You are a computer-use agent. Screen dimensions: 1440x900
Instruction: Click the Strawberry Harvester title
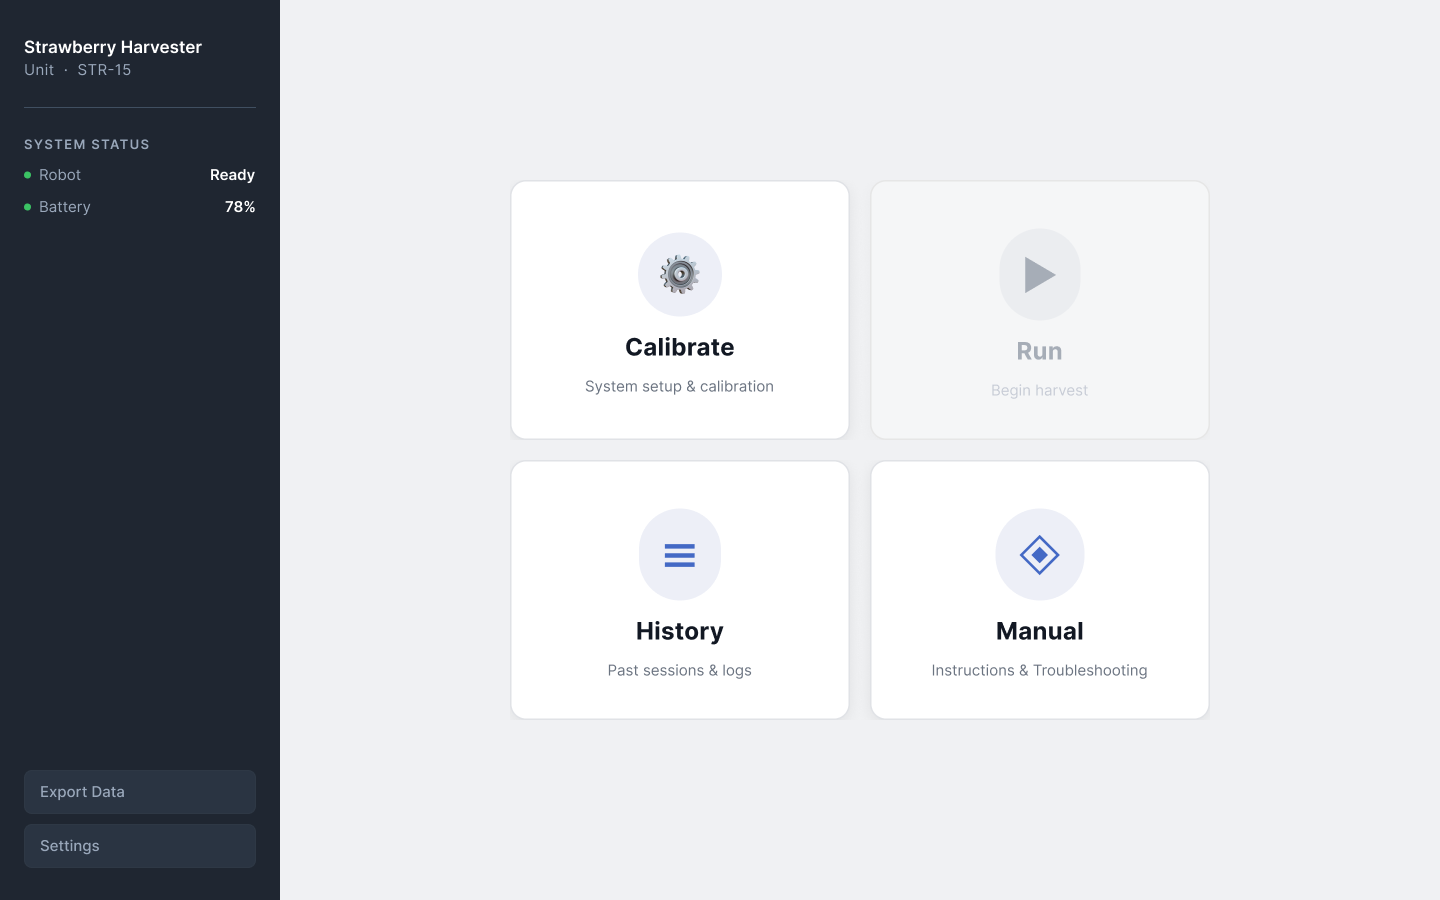113,47
